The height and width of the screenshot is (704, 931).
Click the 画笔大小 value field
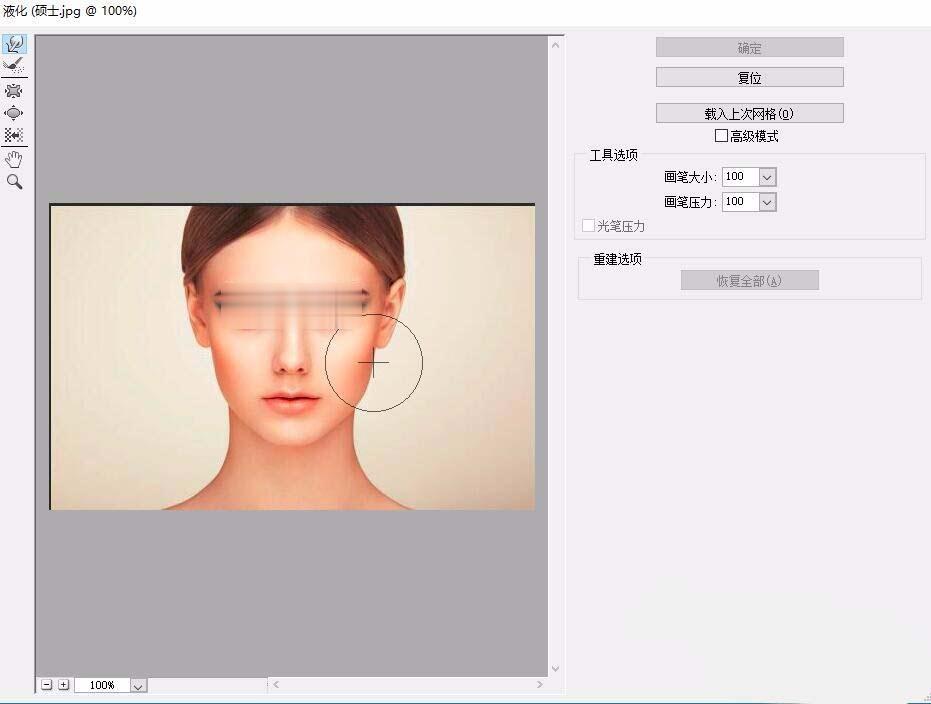(740, 177)
